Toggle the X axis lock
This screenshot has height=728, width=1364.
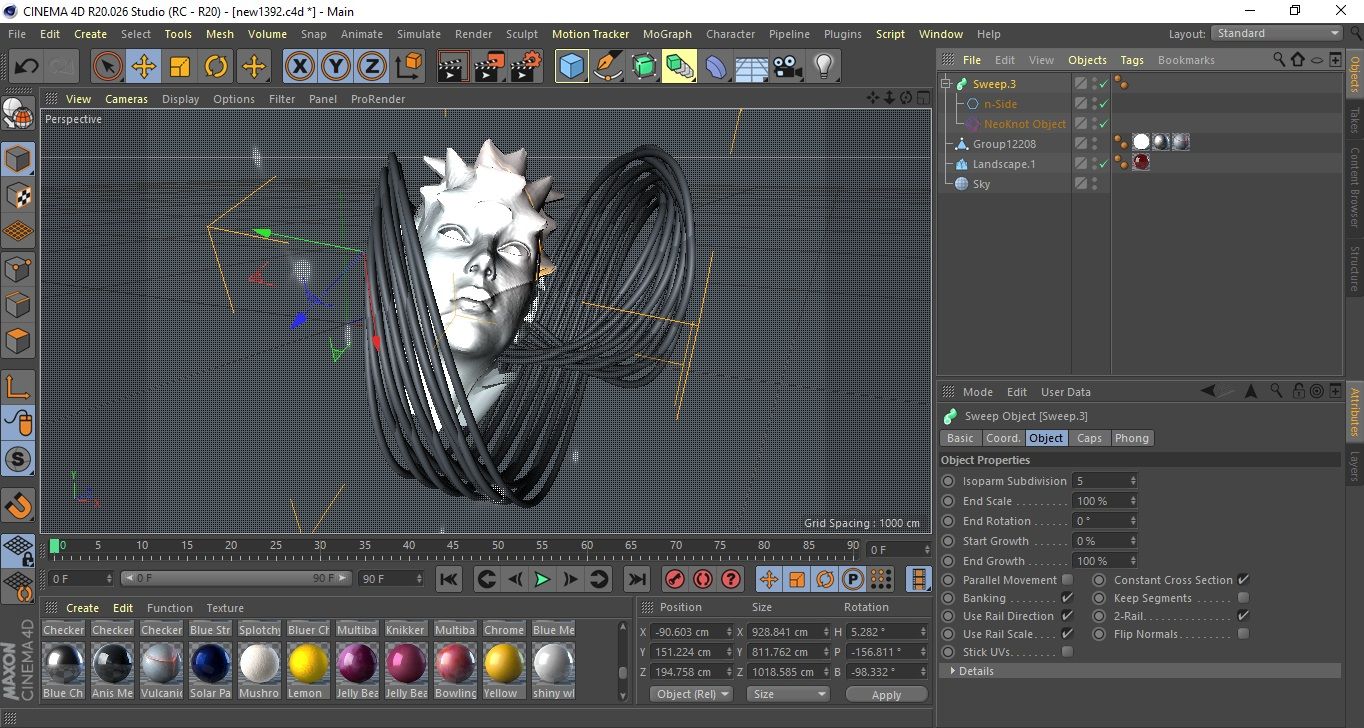pyautogui.click(x=299, y=67)
